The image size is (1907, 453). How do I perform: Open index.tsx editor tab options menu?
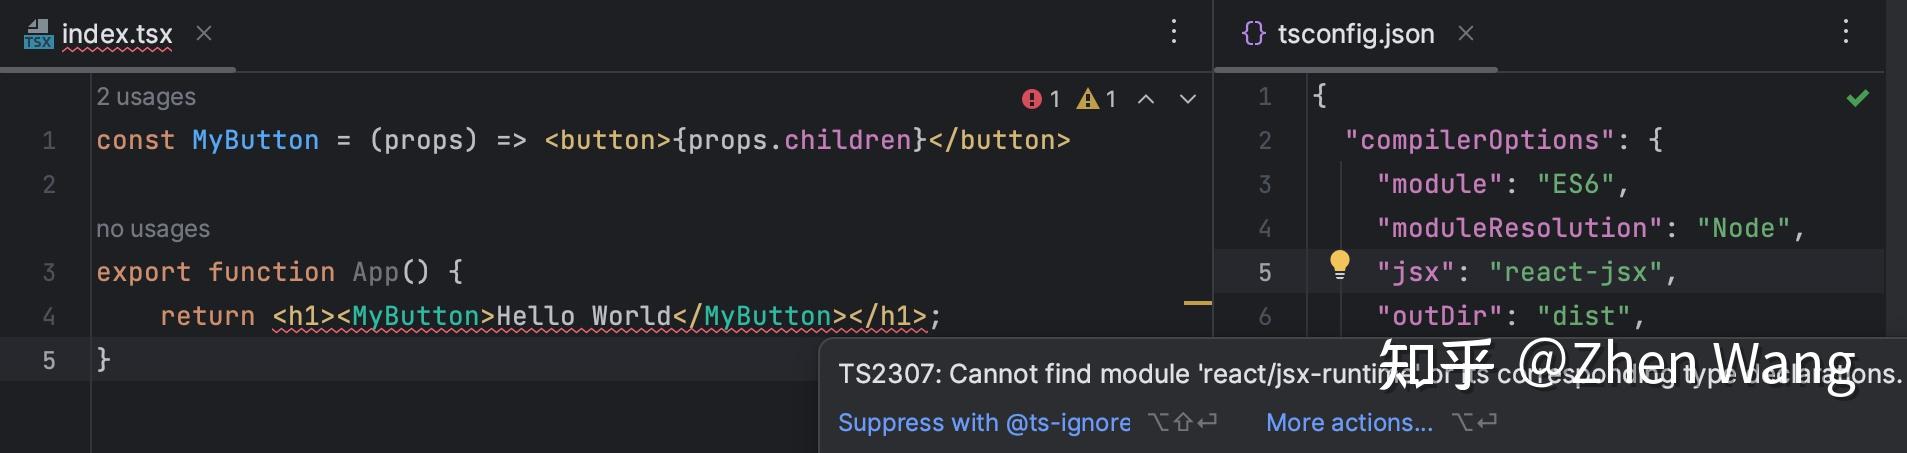(x=1174, y=32)
